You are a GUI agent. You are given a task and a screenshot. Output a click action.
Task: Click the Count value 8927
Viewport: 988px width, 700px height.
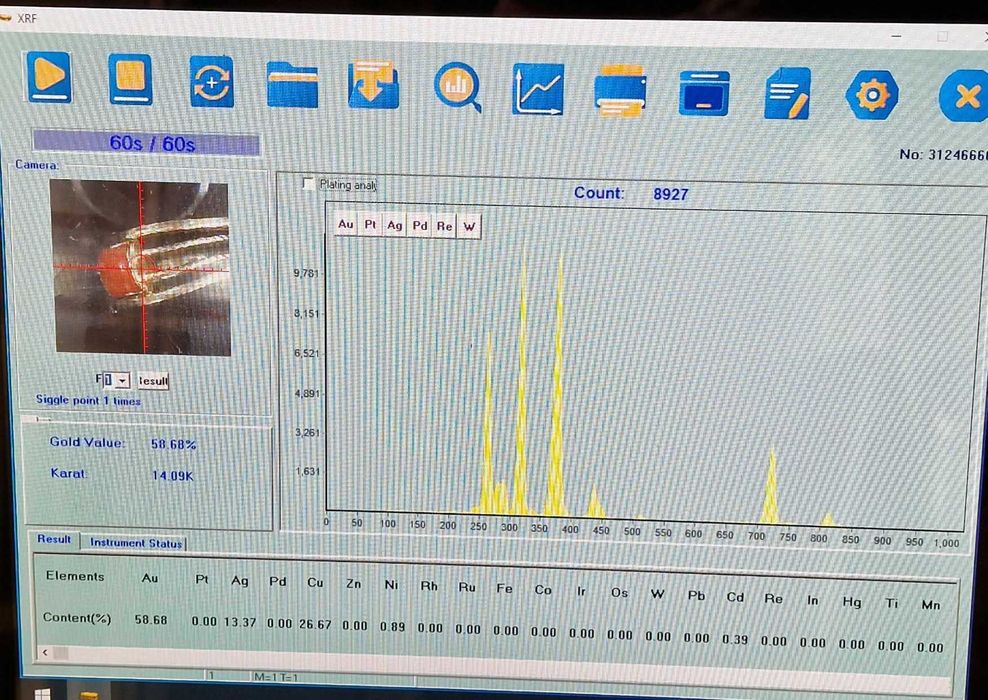point(670,194)
